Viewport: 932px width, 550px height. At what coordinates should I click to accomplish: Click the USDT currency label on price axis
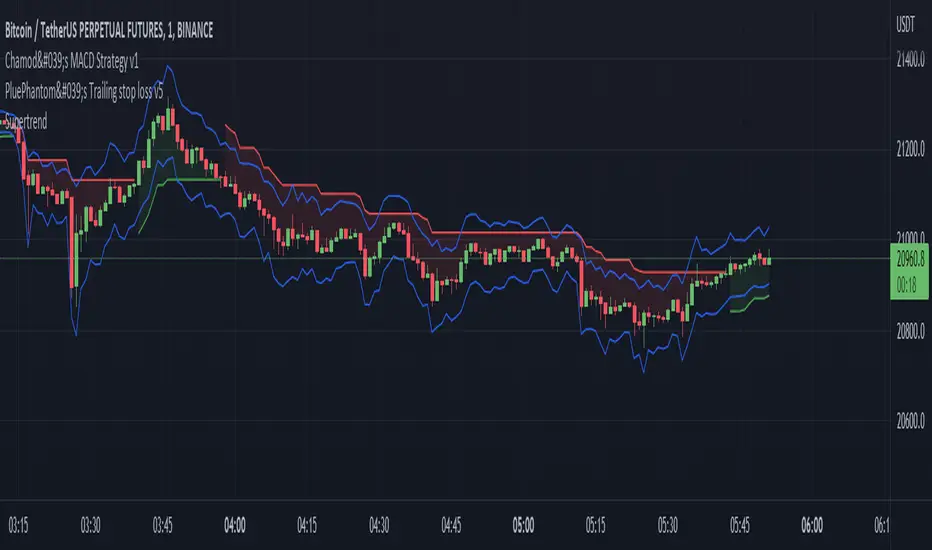click(x=905, y=24)
